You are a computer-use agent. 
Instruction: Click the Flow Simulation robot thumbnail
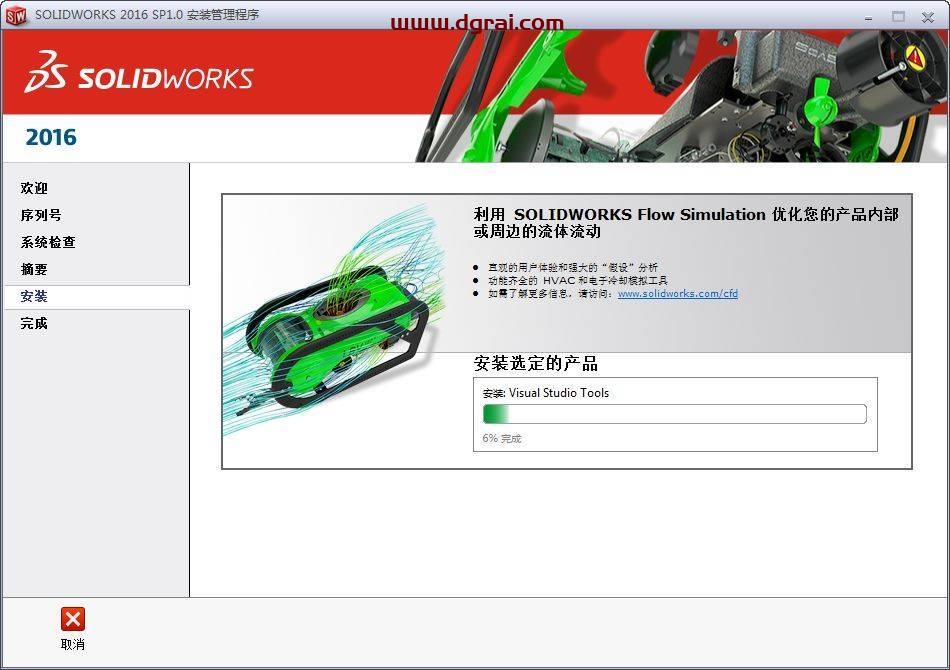pyautogui.click(x=336, y=322)
